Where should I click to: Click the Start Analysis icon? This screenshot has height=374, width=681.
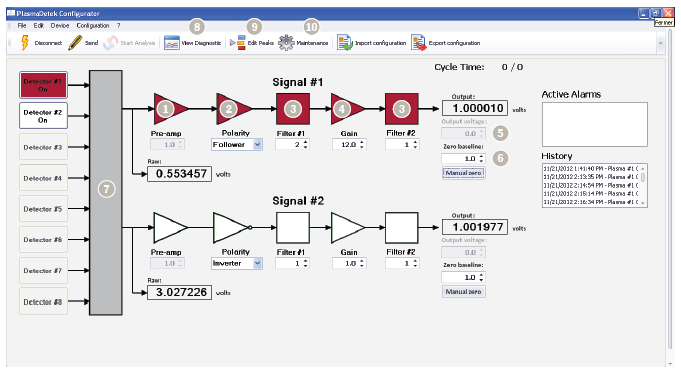pyautogui.click(x=110, y=43)
